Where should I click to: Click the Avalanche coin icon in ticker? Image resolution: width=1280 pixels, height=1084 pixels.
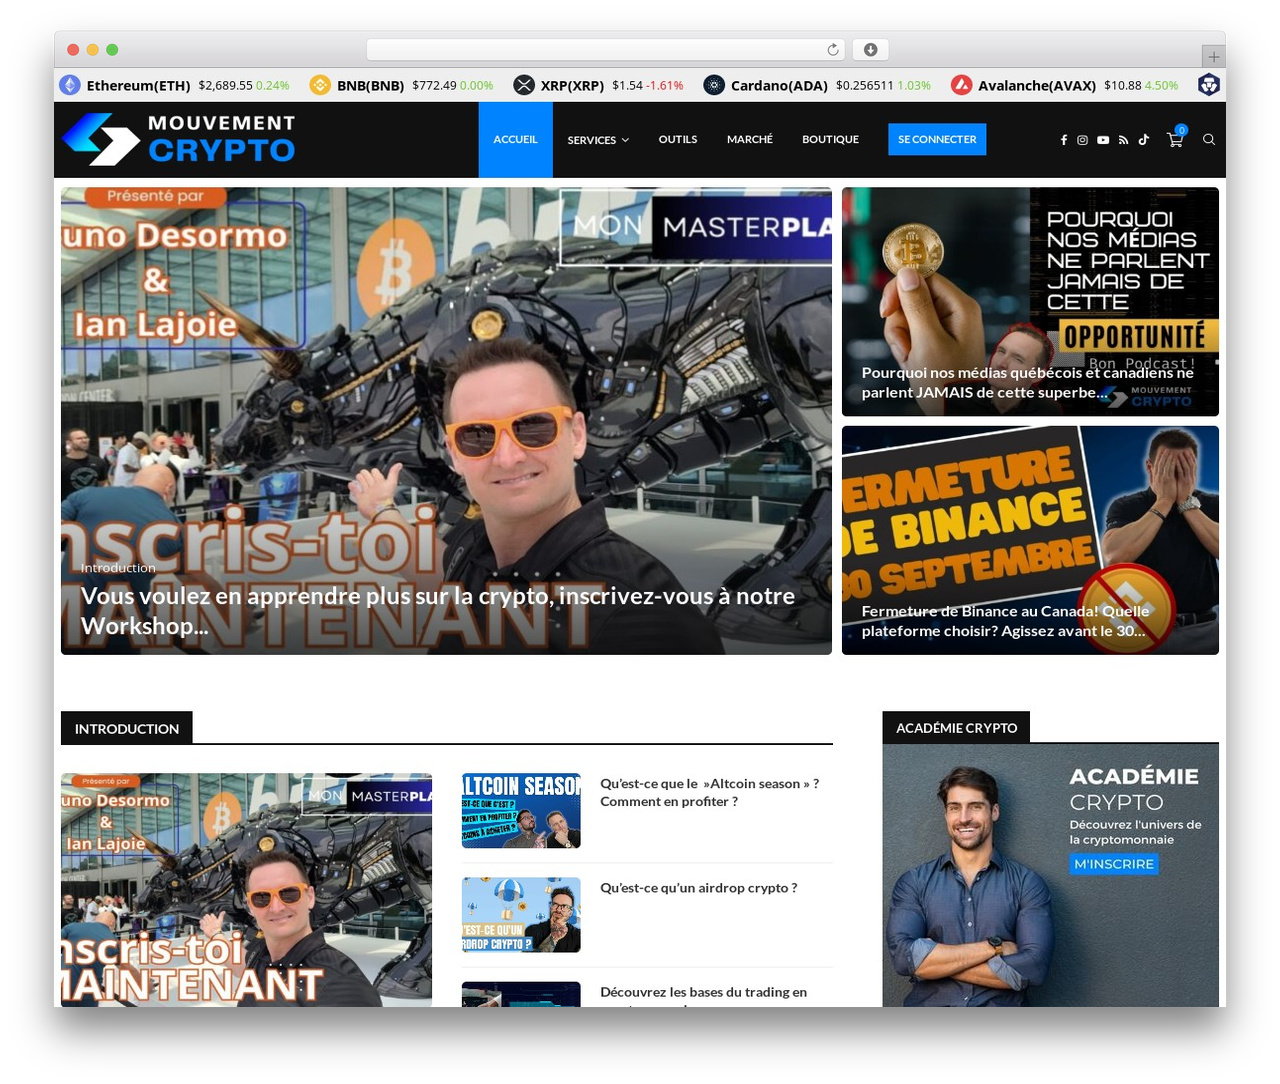click(961, 85)
